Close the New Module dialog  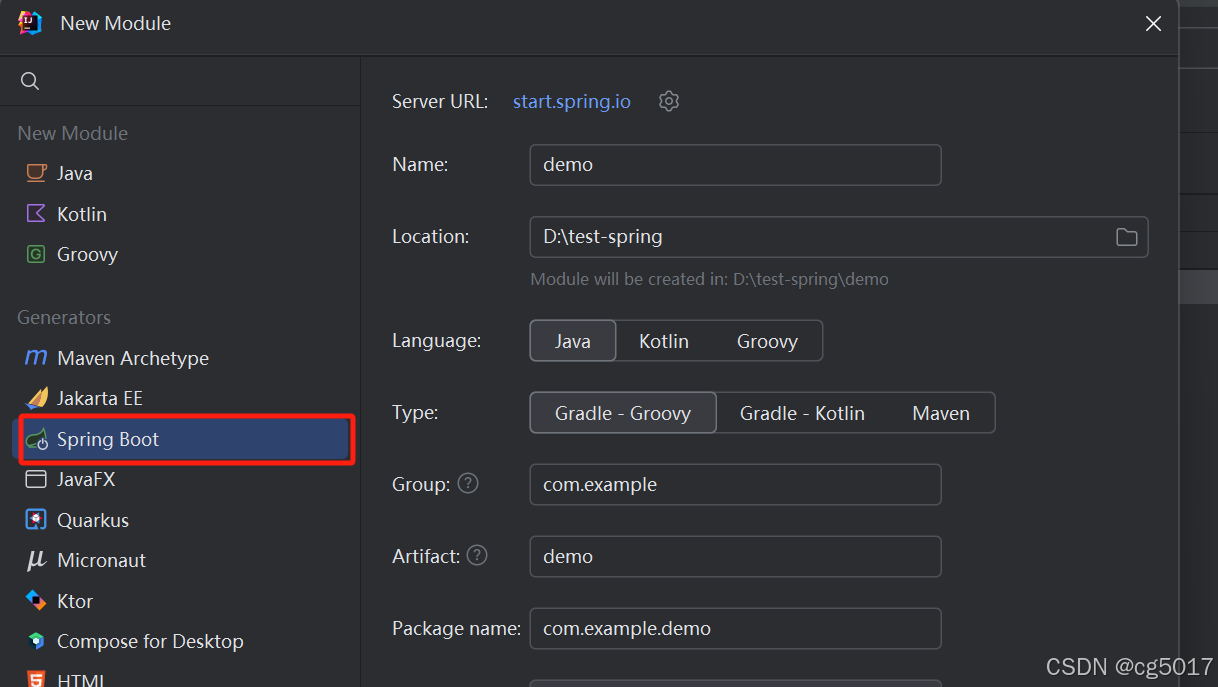(x=1153, y=24)
